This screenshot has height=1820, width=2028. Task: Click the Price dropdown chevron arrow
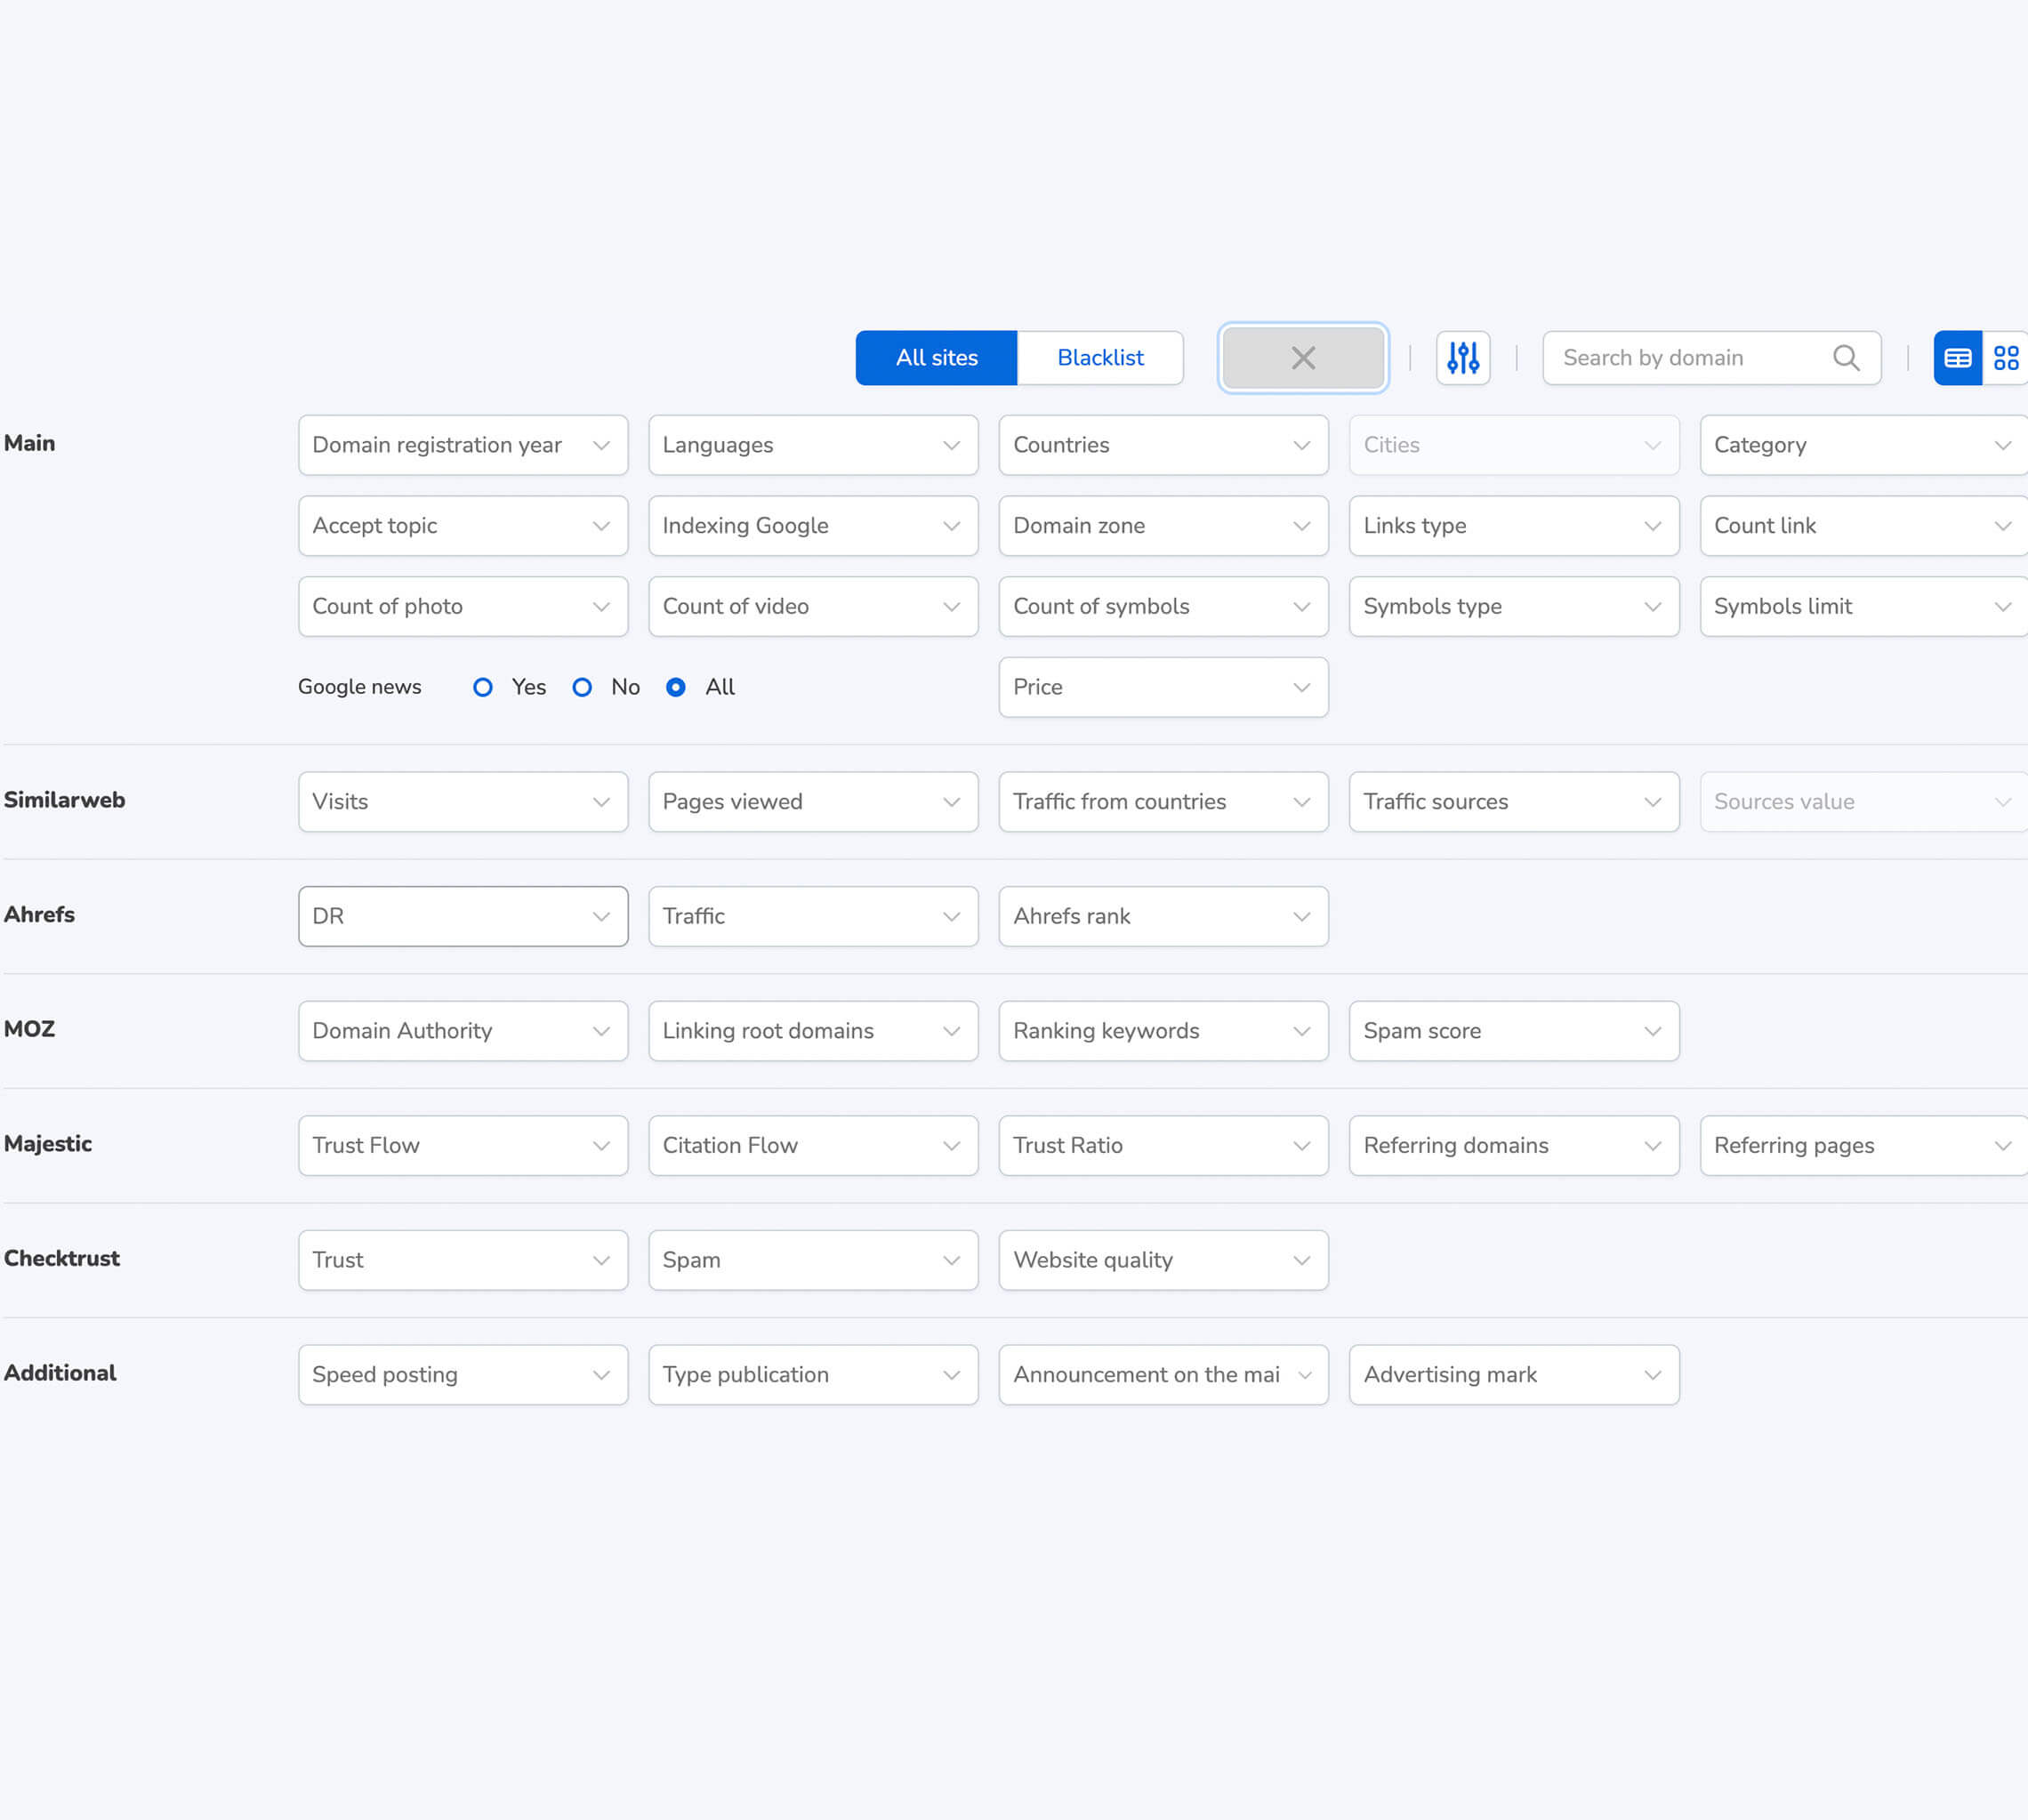tap(1300, 687)
